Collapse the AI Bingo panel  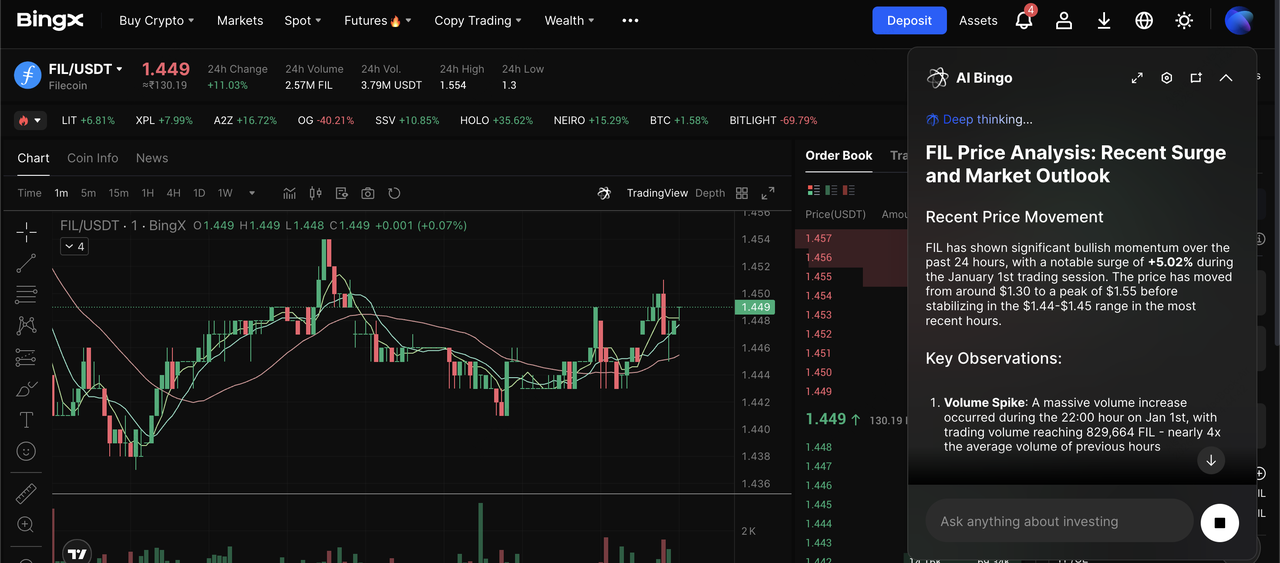tap(1226, 78)
